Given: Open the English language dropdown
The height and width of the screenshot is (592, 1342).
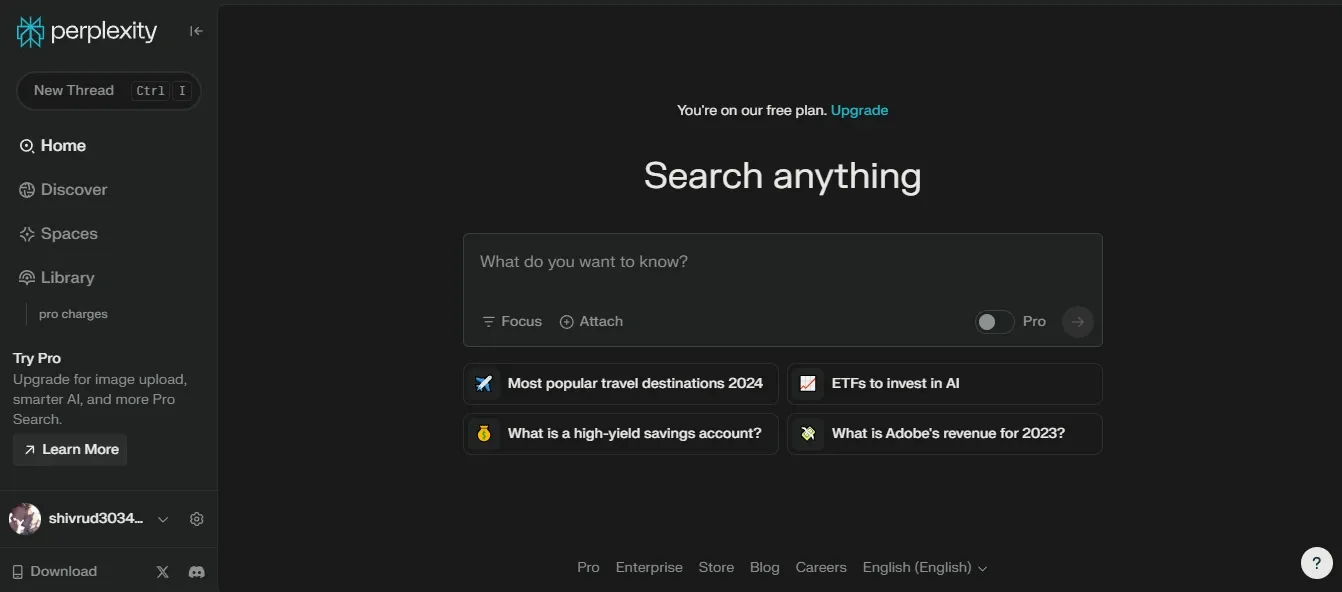Looking at the screenshot, I should (924, 567).
